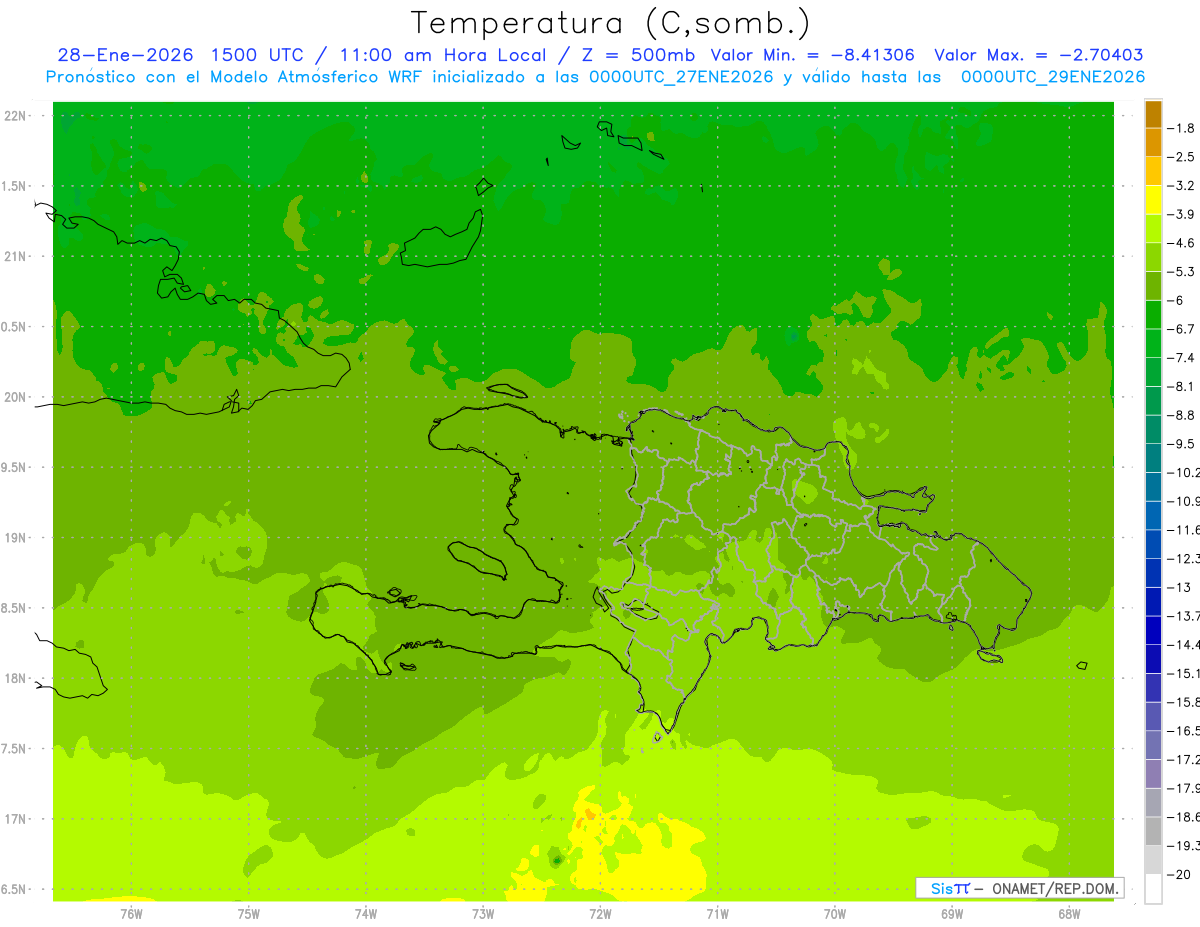1200x927 pixels.
Task: Click the '74W' longitude axis label
Action: click(366, 914)
